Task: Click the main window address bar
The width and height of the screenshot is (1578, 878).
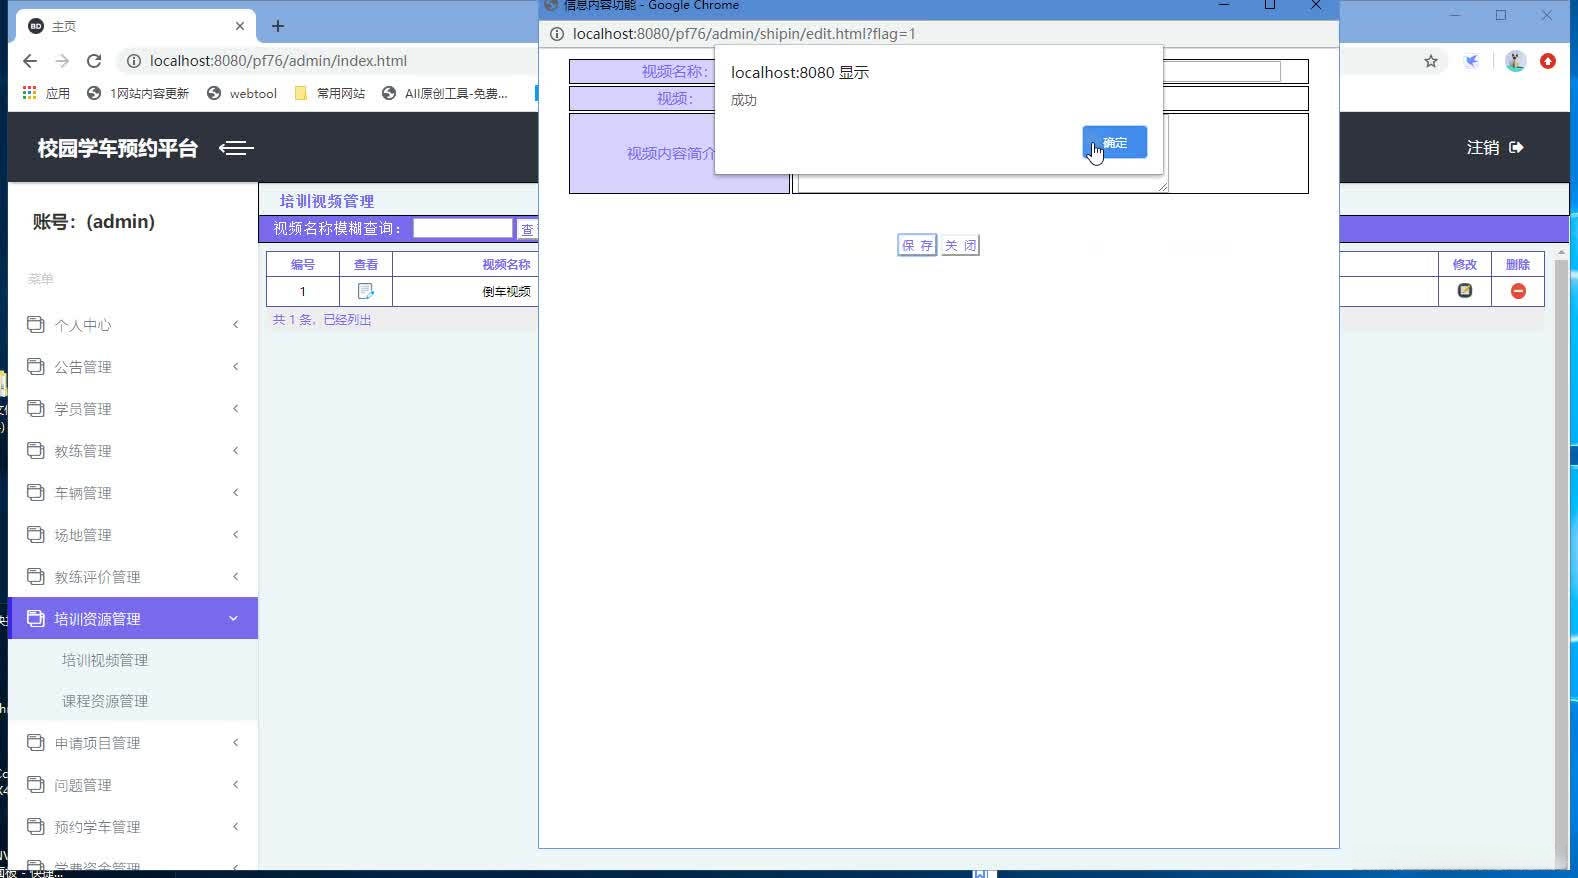Action: coord(278,61)
